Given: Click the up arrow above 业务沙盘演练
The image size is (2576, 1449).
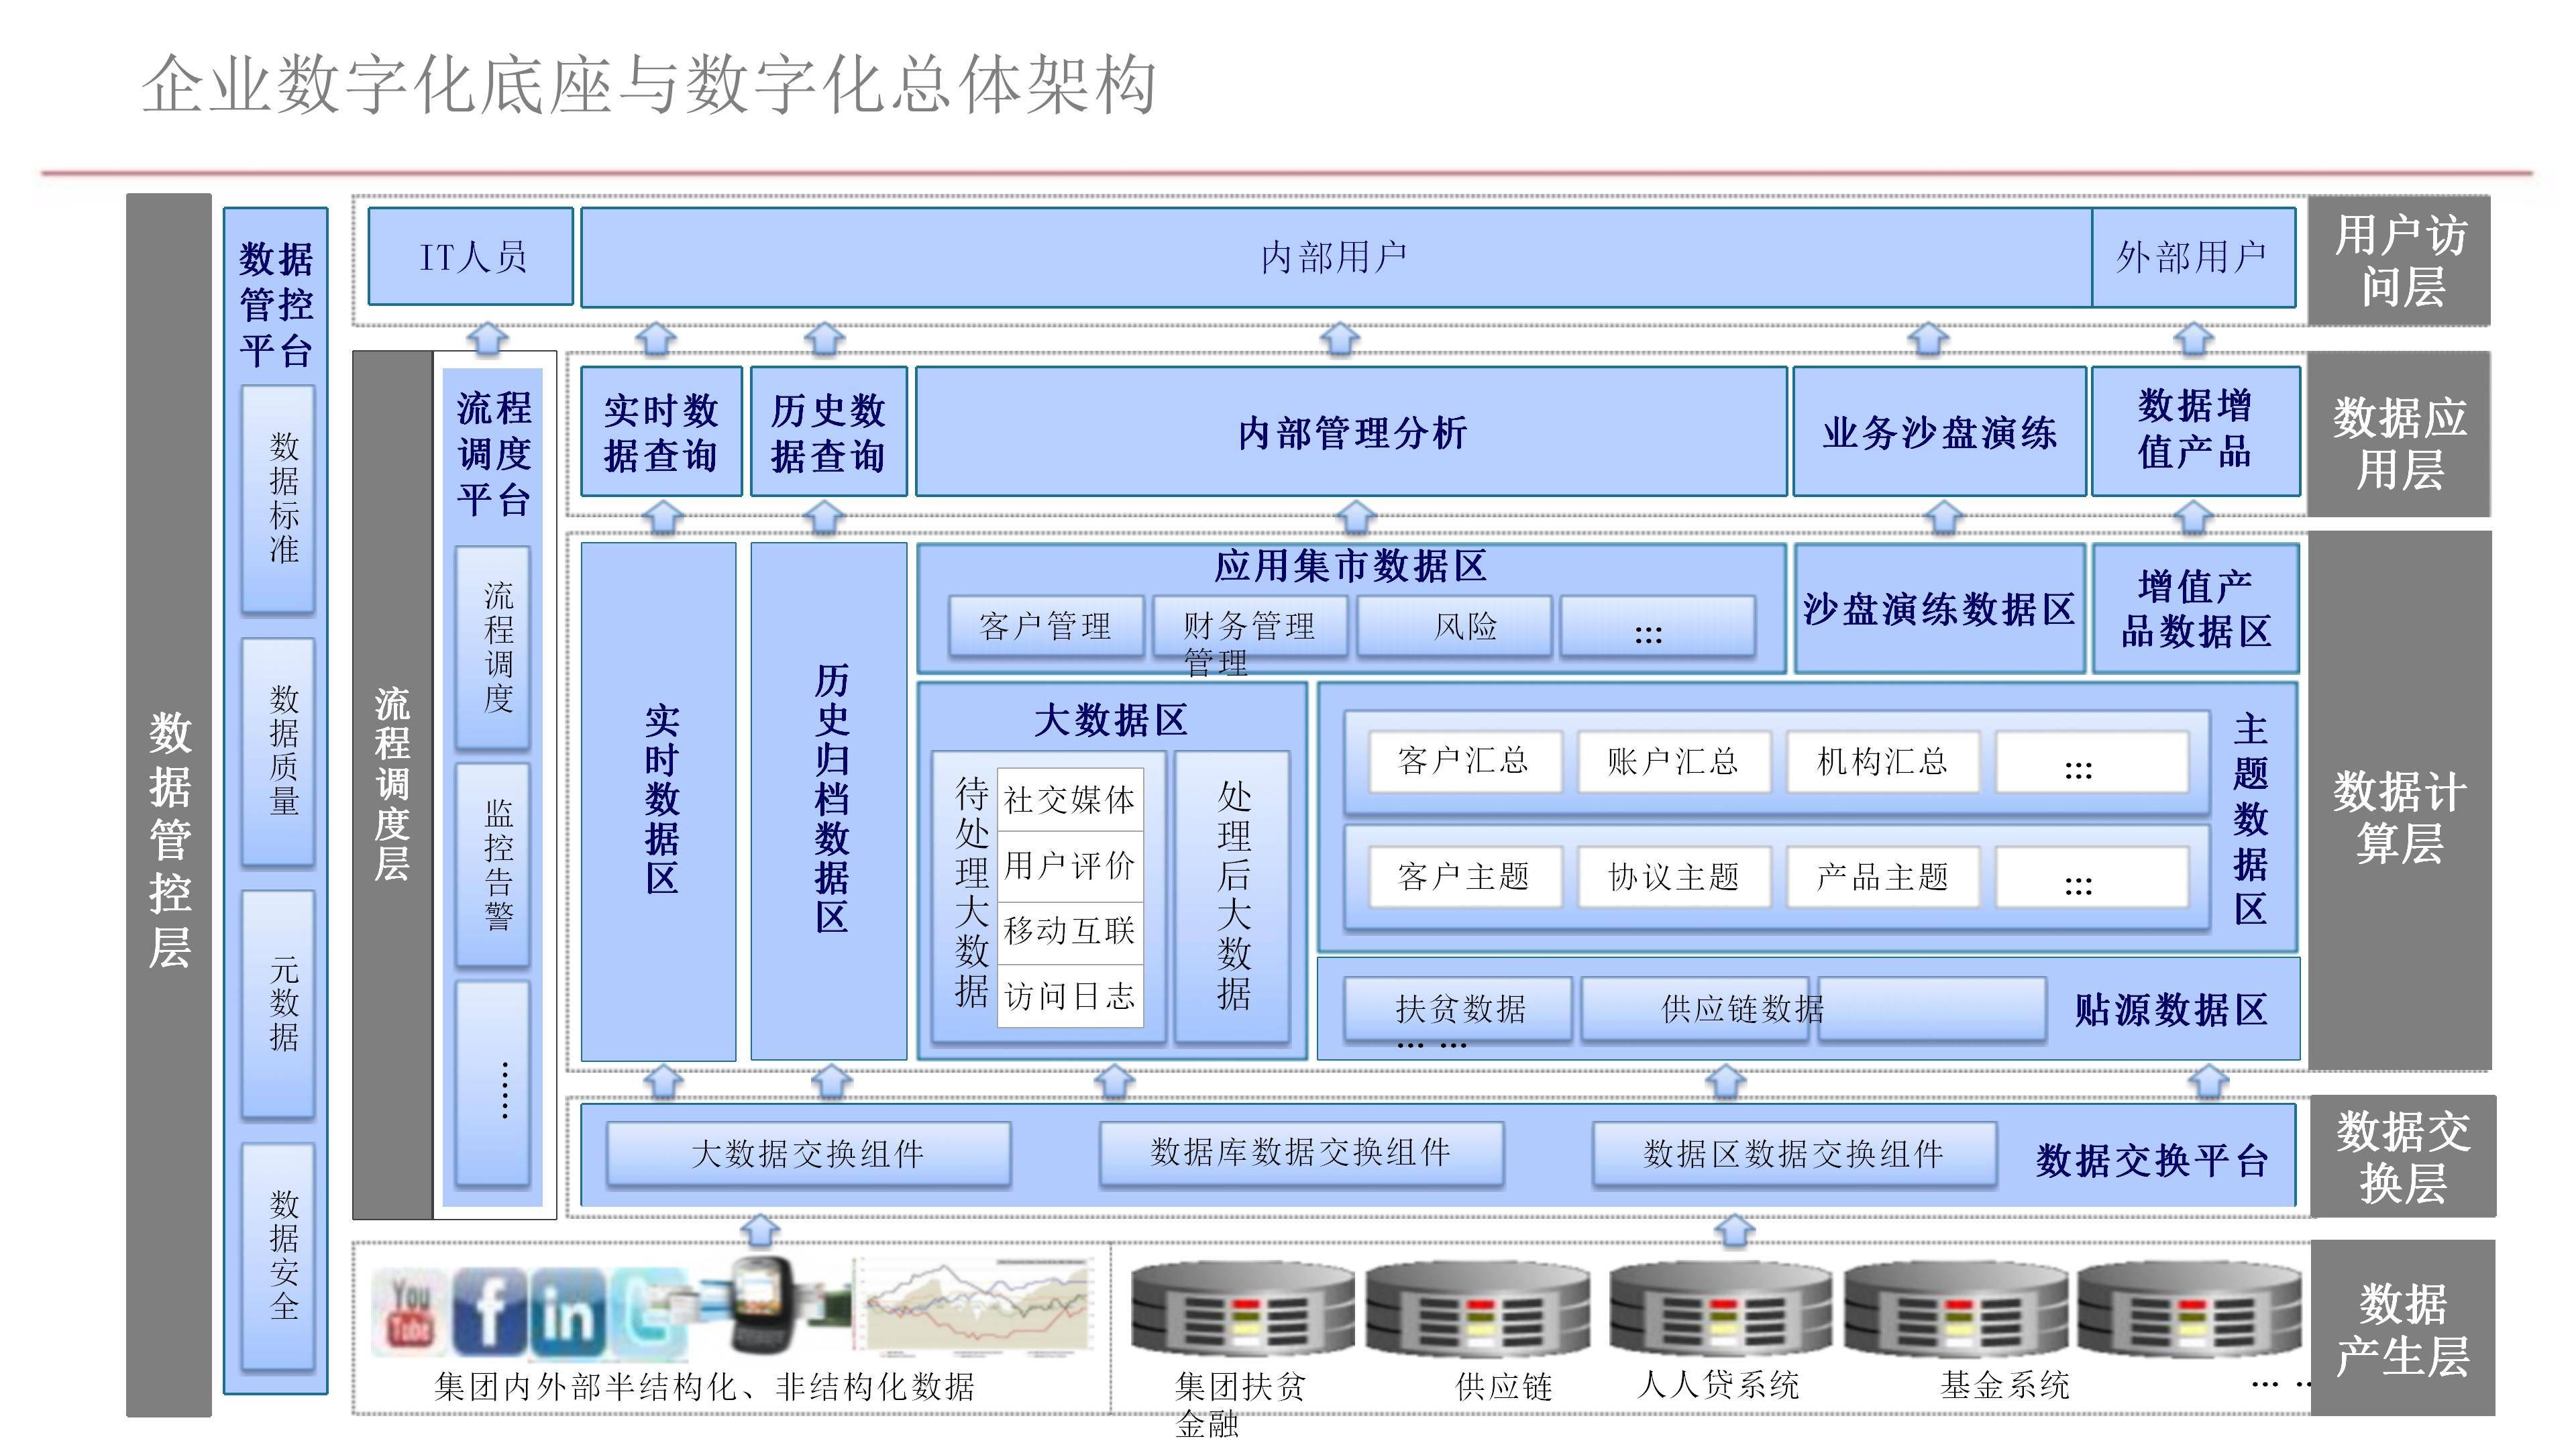Looking at the screenshot, I should (x=1929, y=338).
